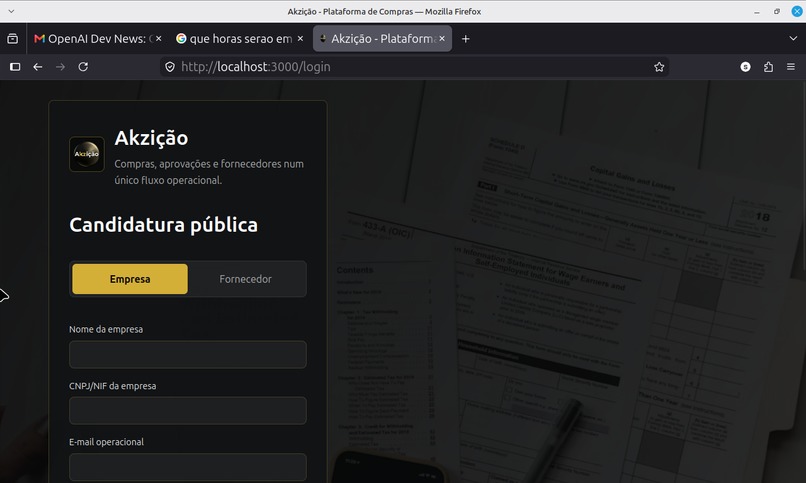Close the Firefox window
Screen dimensions: 806x483
point(797,11)
